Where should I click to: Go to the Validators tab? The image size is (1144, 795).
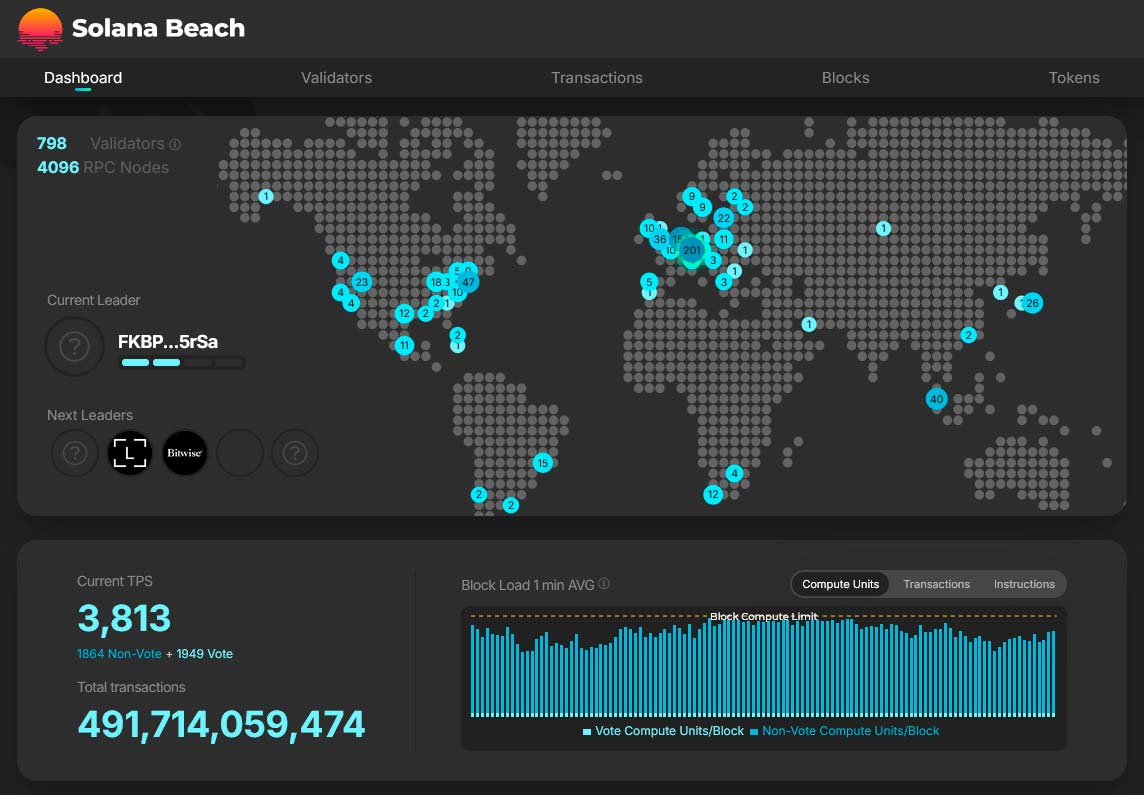(x=336, y=77)
